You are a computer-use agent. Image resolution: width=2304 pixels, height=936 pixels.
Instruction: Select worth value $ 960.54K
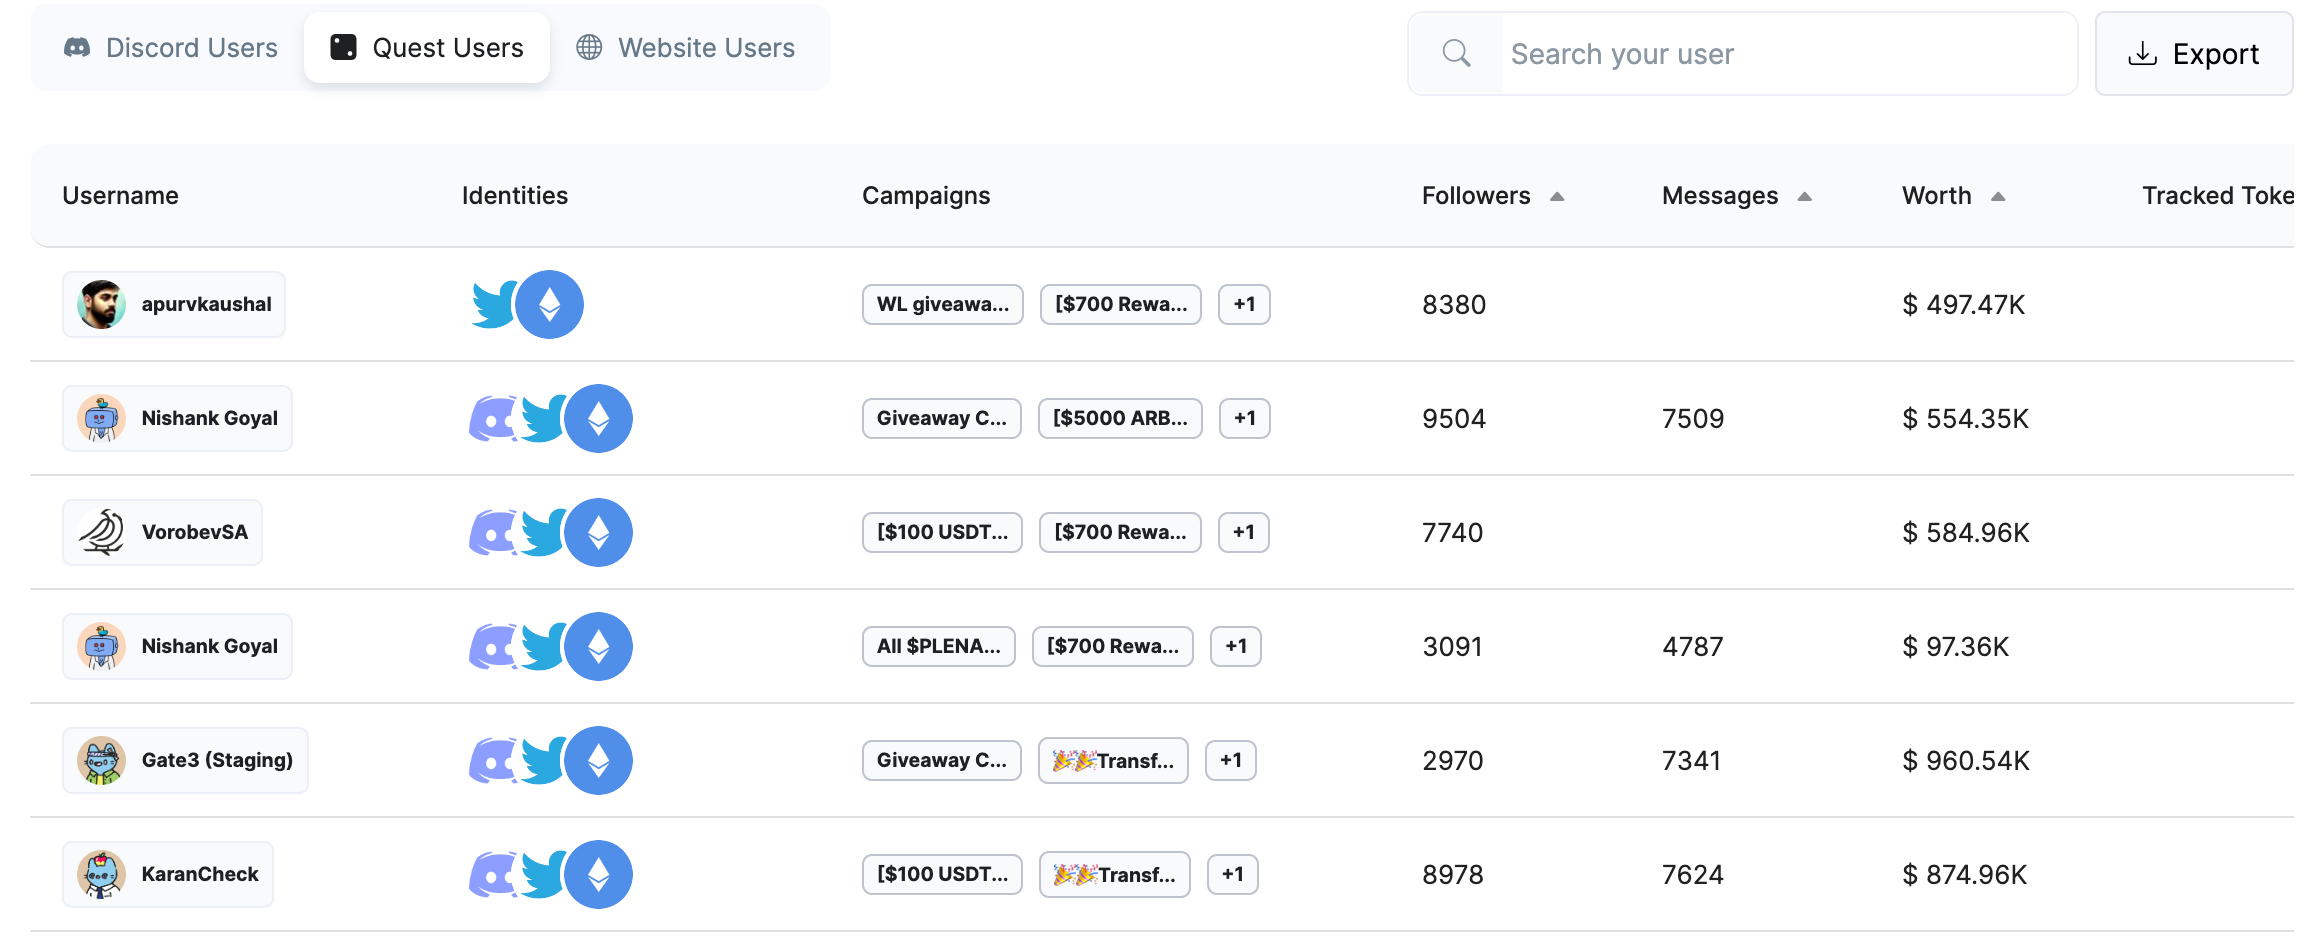(1966, 760)
